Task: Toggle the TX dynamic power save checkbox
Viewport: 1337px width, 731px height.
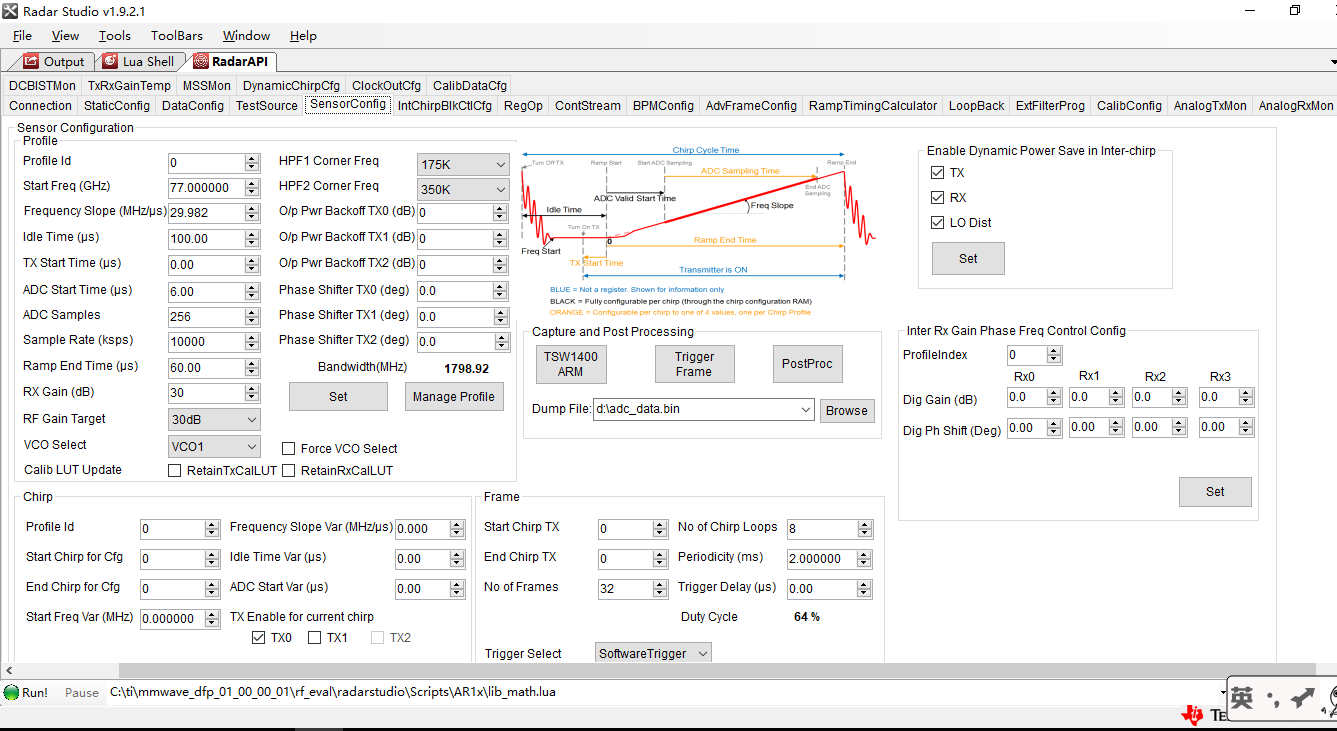Action: click(937, 173)
